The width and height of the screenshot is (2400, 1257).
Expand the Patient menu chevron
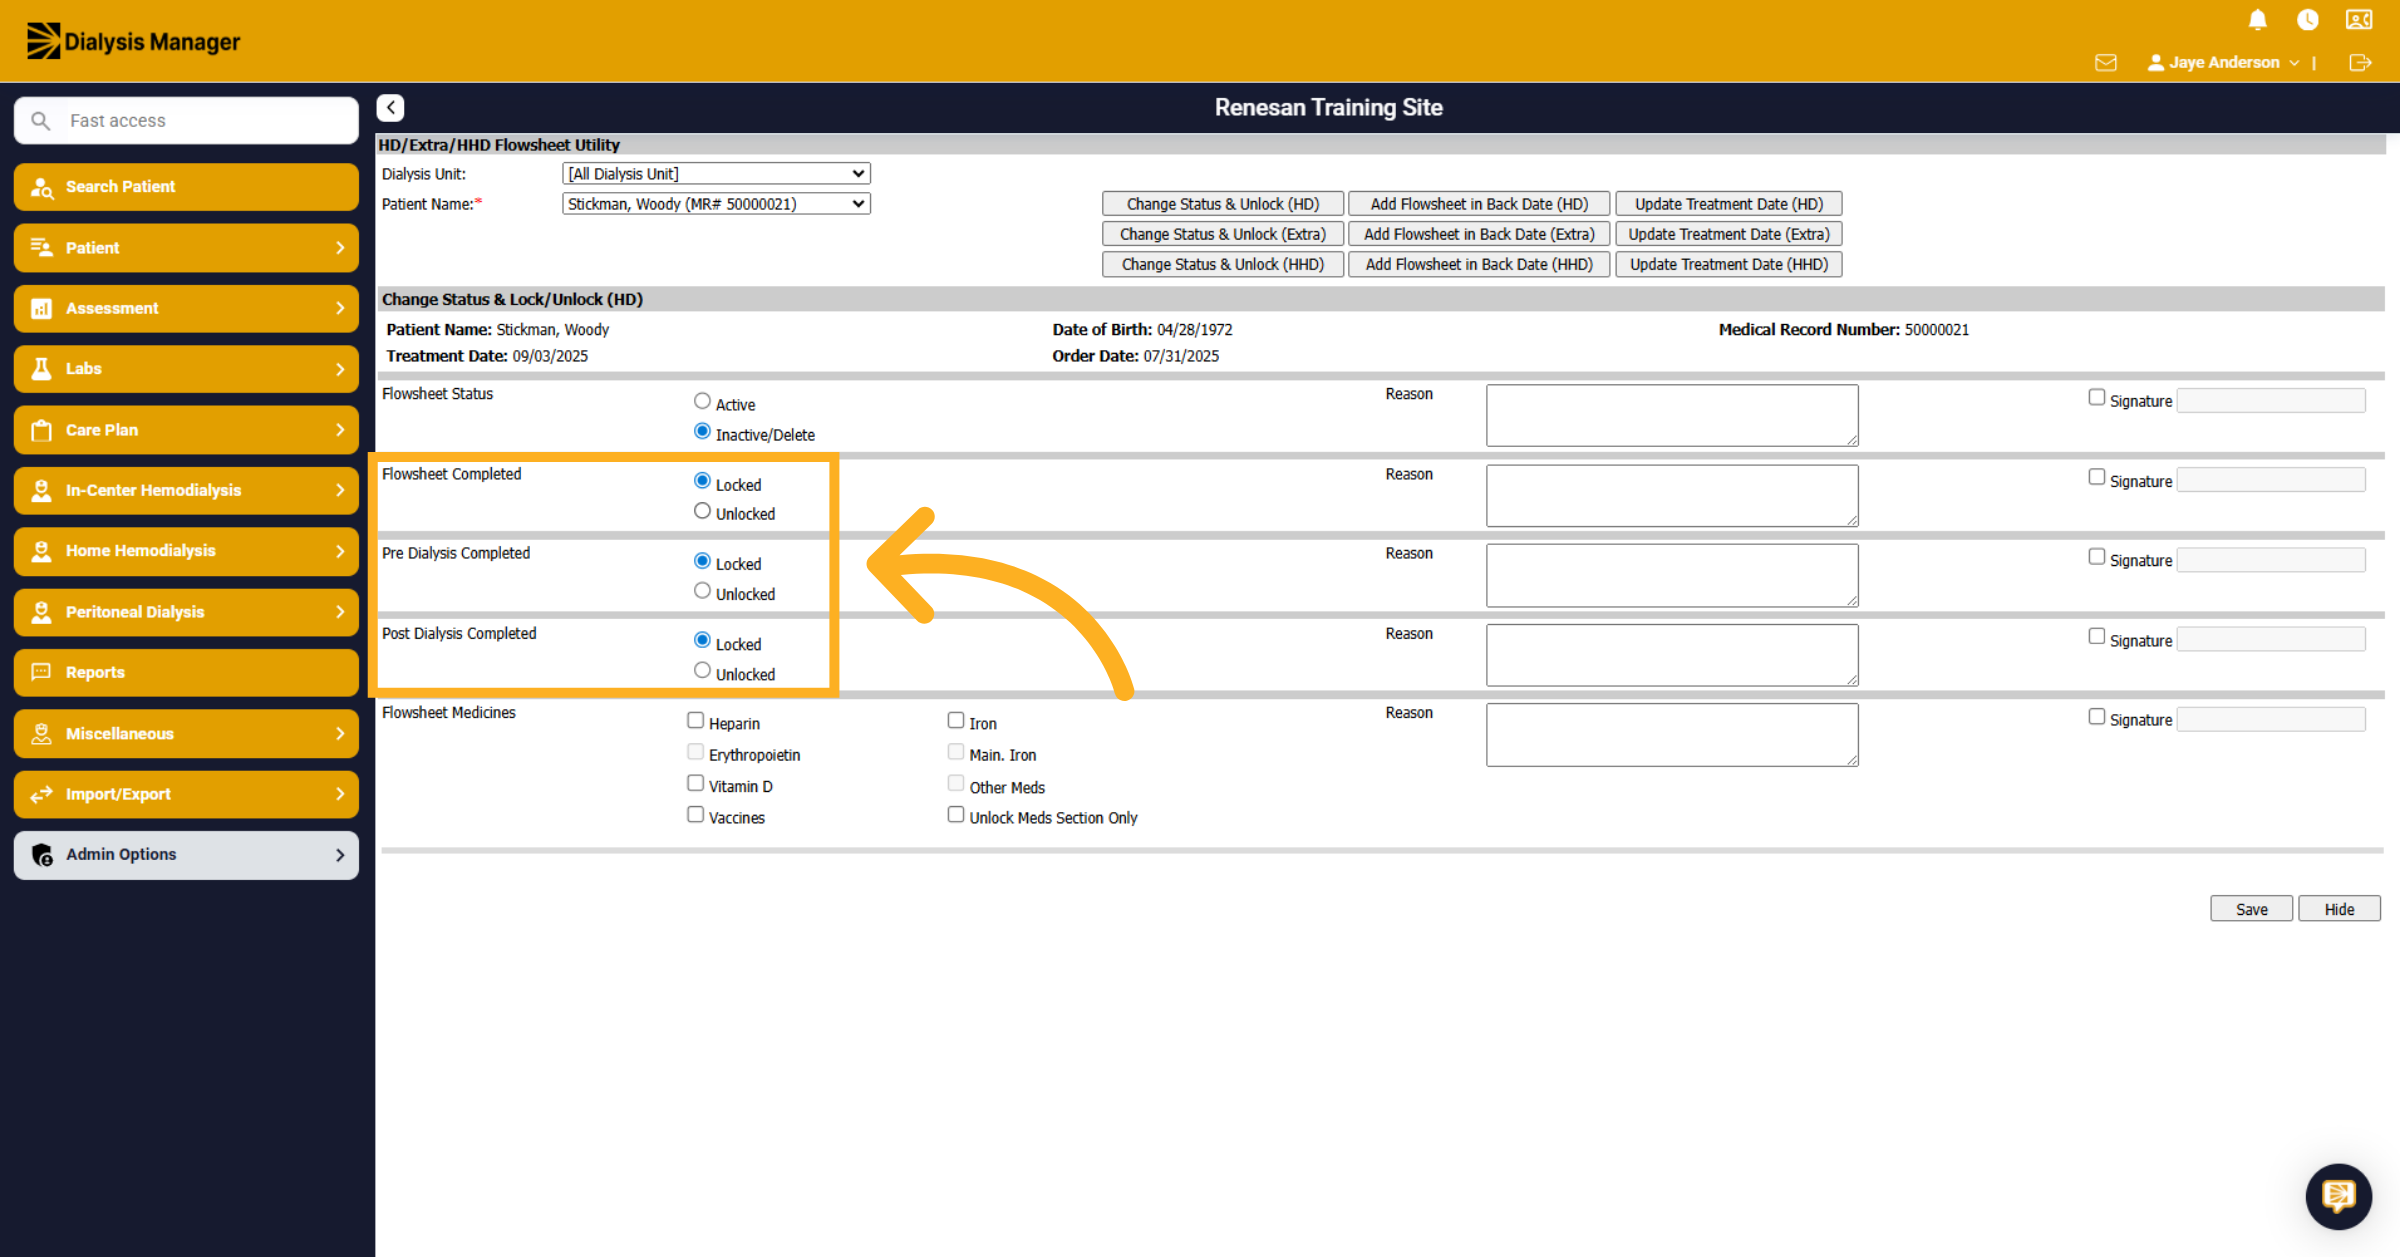(340, 248)
